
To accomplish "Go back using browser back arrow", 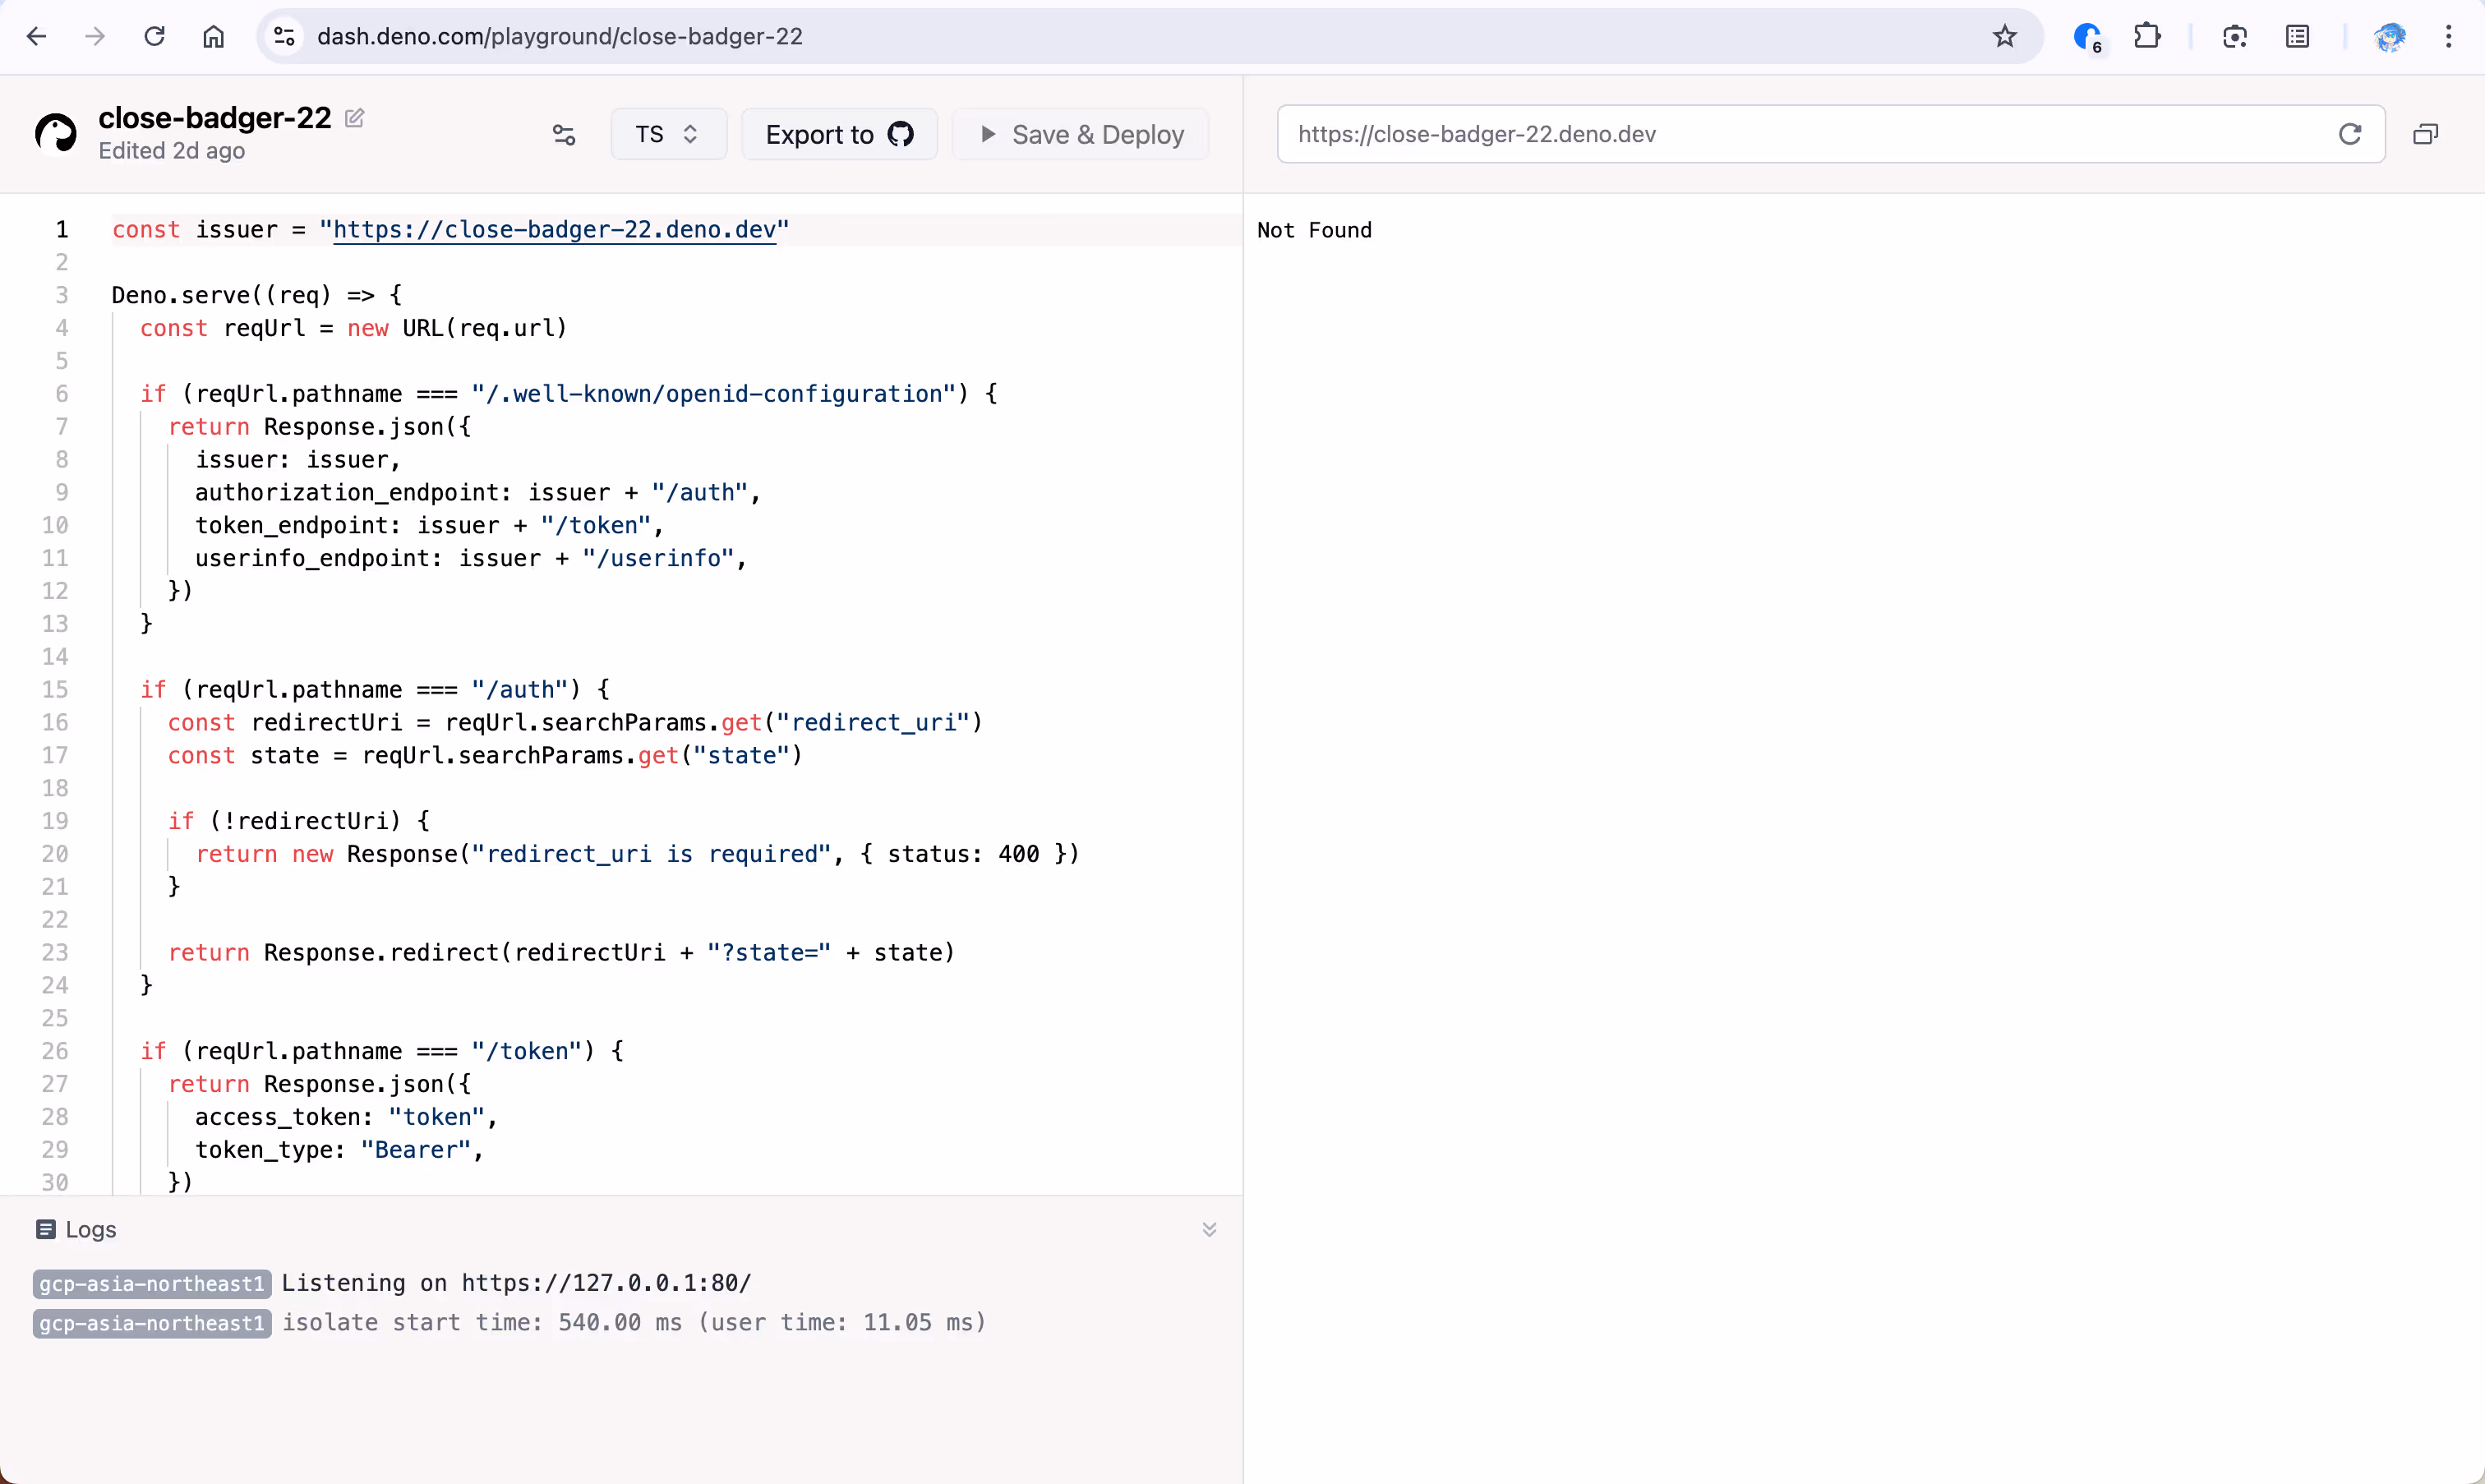I will 37,37.
